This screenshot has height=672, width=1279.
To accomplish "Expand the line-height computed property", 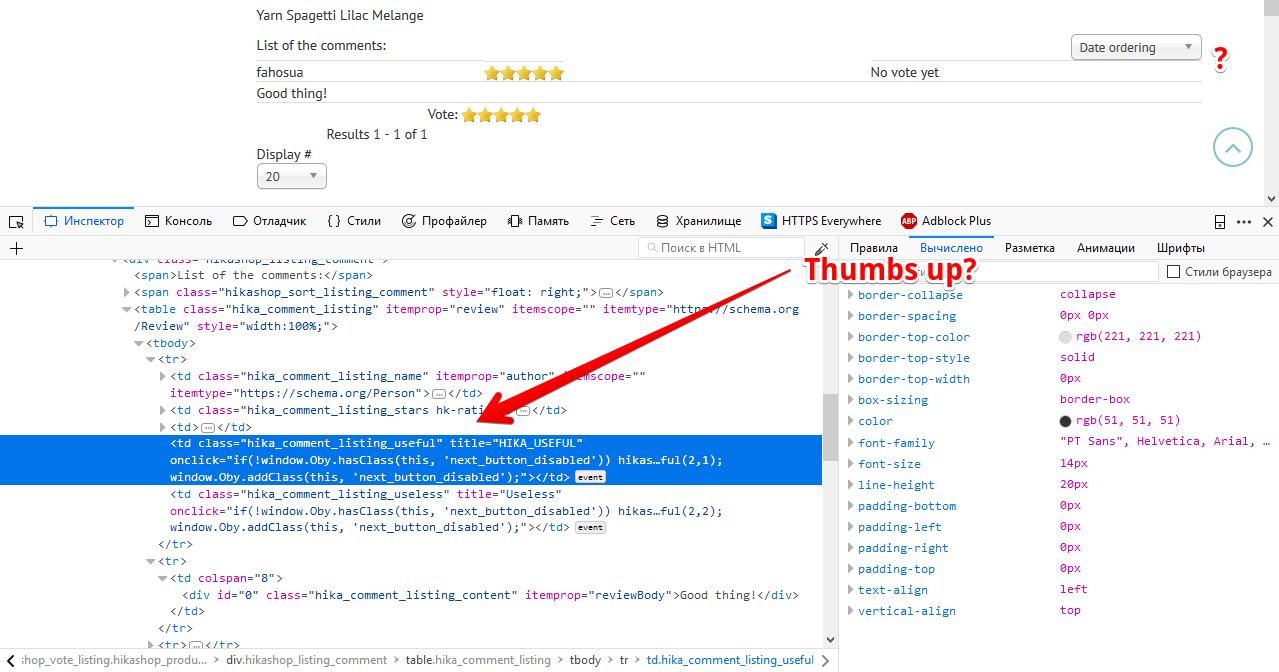I will [851, 484].
